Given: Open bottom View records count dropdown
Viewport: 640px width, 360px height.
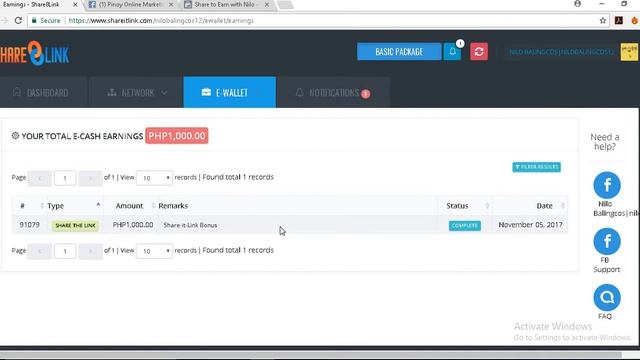Looking at the screenshot, I should tap(154, 251).
